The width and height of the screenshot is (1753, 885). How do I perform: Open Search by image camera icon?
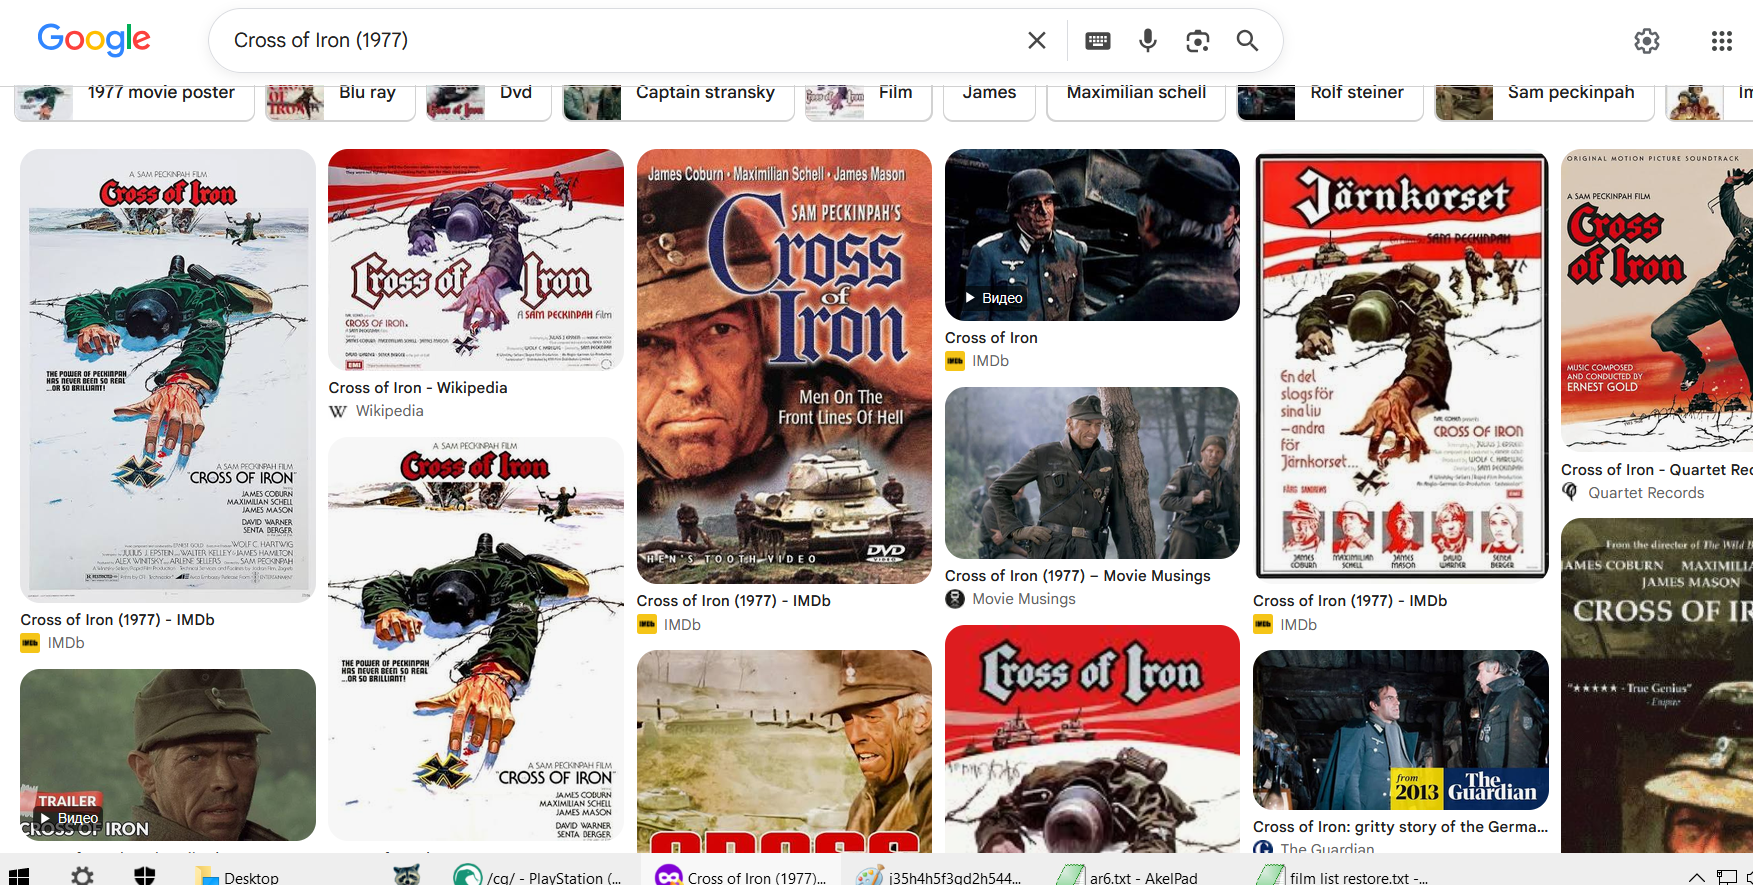[x=1198, y=40]
